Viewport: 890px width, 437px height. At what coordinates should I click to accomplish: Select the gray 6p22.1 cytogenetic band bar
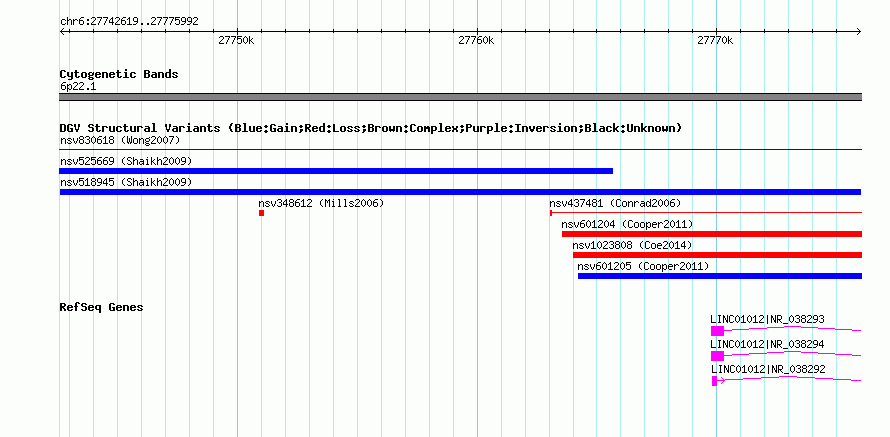pos(460,97)
